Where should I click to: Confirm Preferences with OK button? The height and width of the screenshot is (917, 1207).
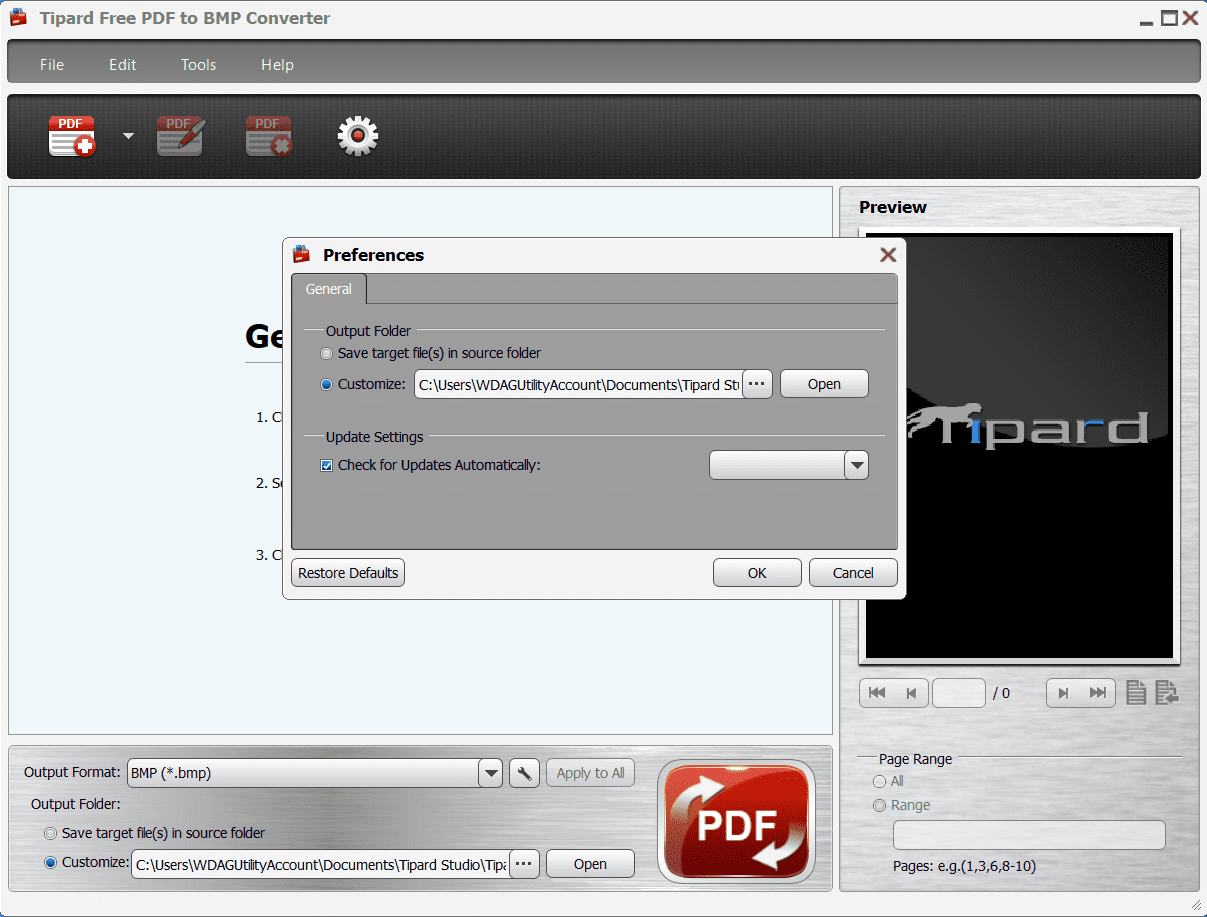pos(757,573)
